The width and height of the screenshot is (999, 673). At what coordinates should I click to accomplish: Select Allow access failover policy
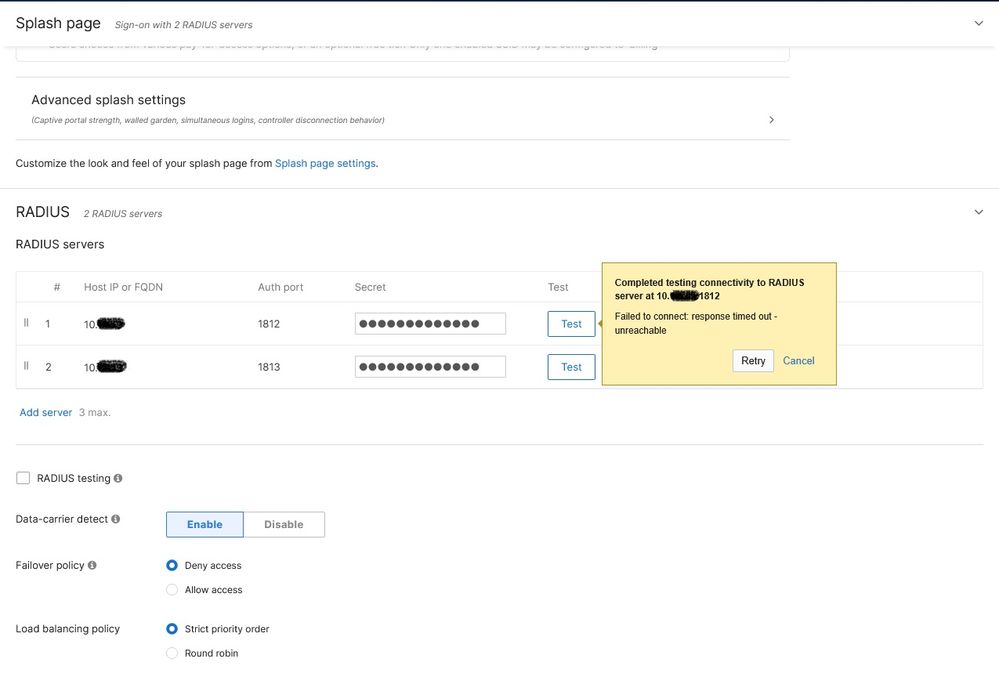tap(172, 590)
